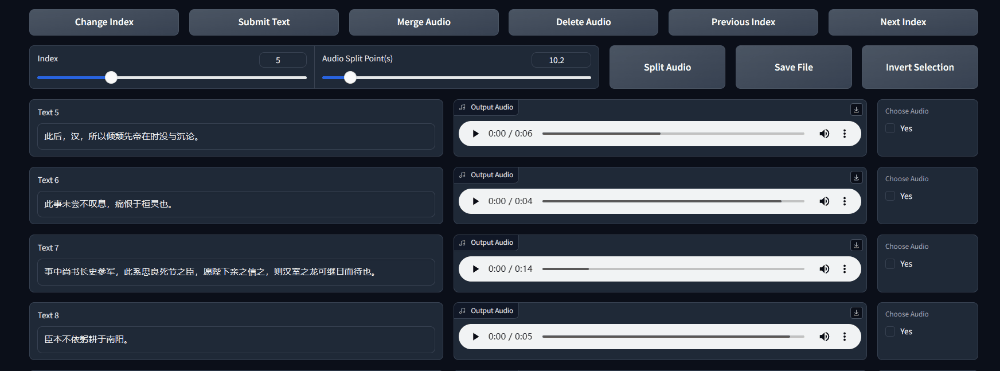
Task: Play the Text 6 output audio
Action: (x=475, y=201)
